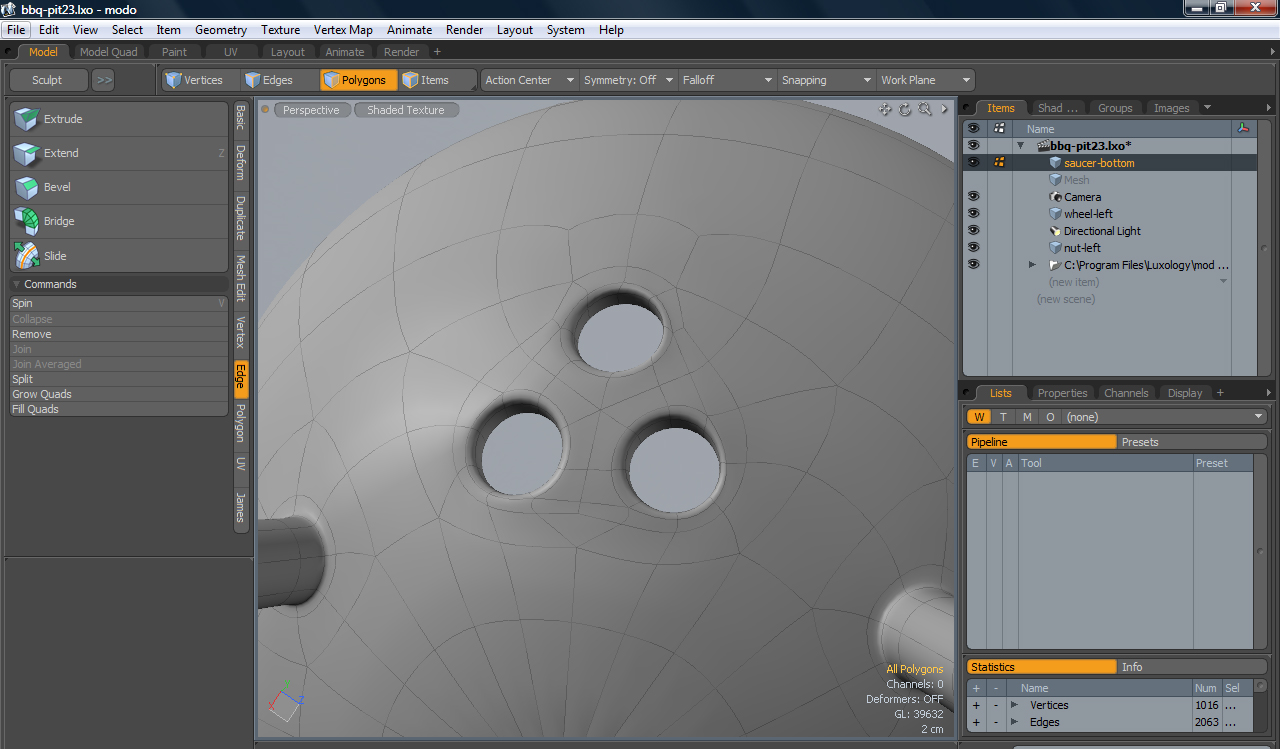The image size is (1280, 749).
Task: Collapse the Commands section
Action: coord(16,284)
